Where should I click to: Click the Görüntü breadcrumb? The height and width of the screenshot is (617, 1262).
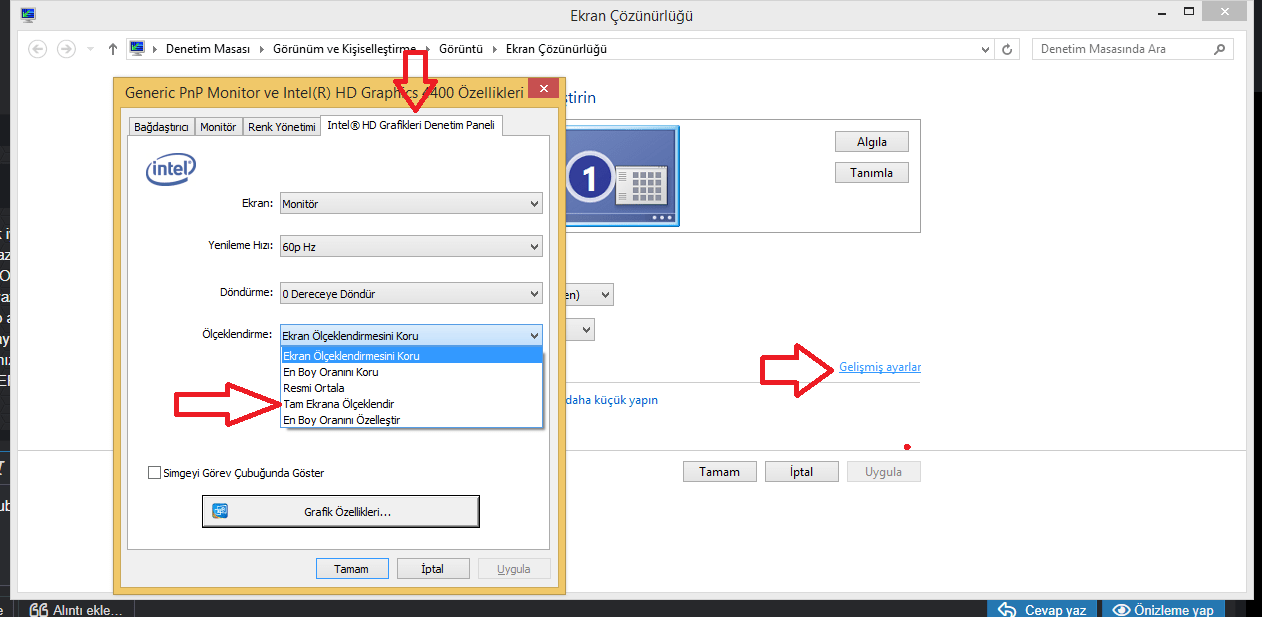pyautogui.click(x=461, y=49)
